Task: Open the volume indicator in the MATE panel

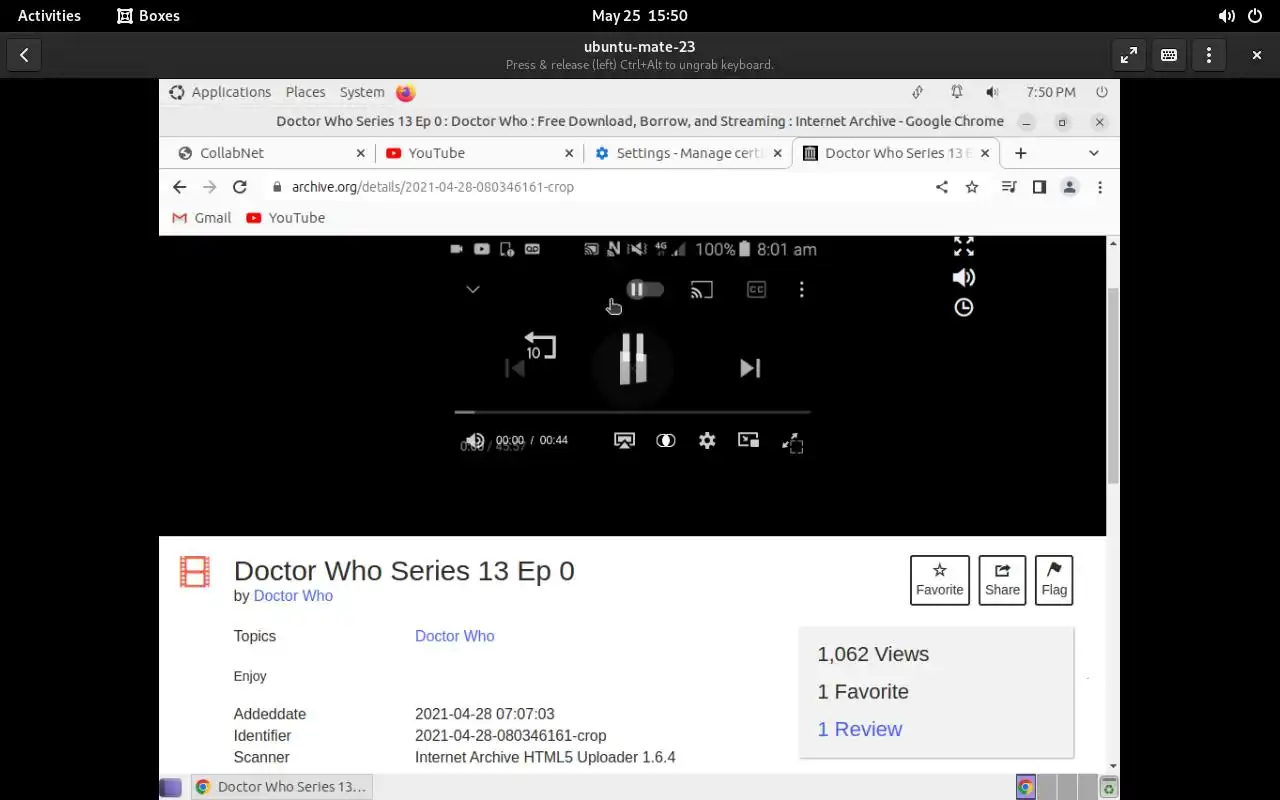Action: (992, 92)
